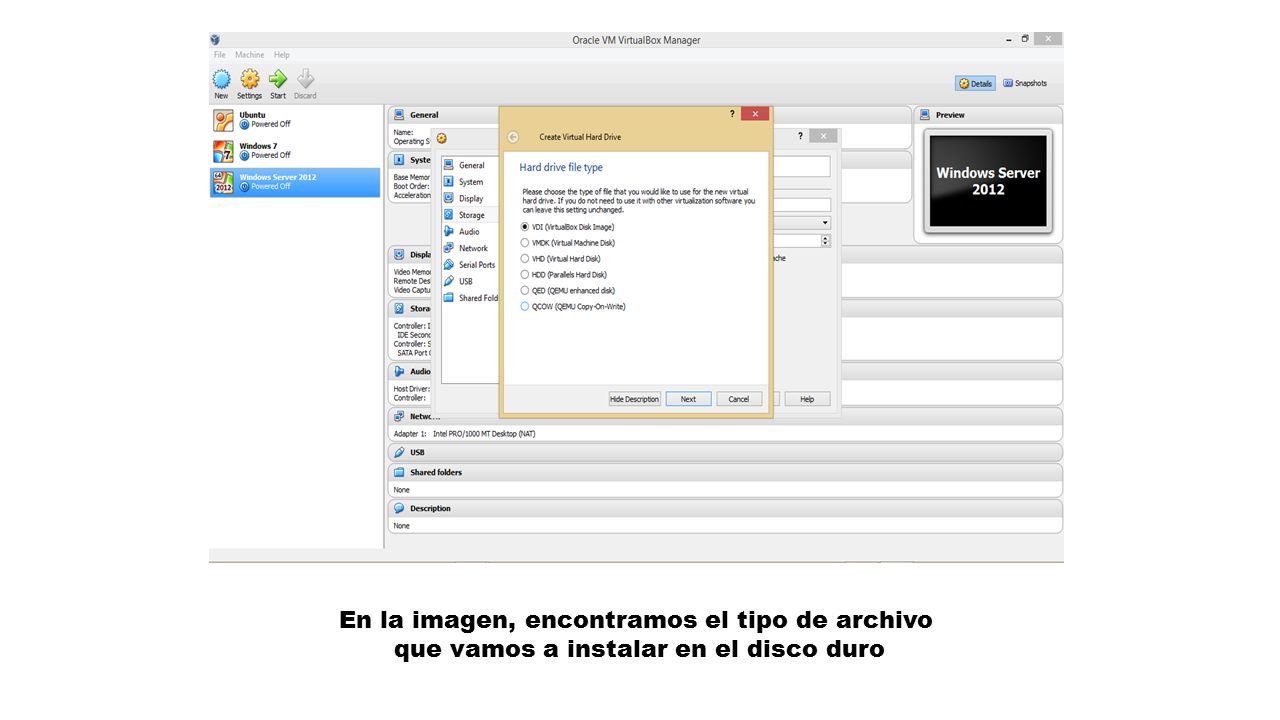Click the greyed Discard toolbar icon

[305, 79]
